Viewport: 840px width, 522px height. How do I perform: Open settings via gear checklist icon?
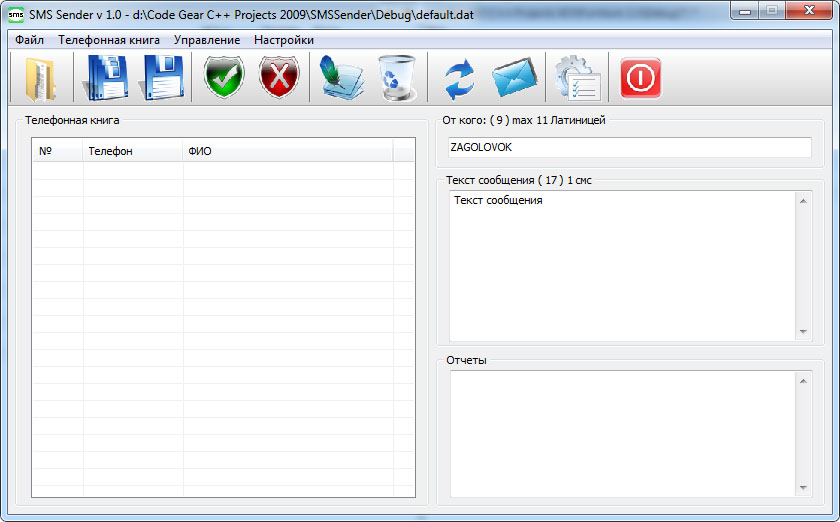coord(578,78)
